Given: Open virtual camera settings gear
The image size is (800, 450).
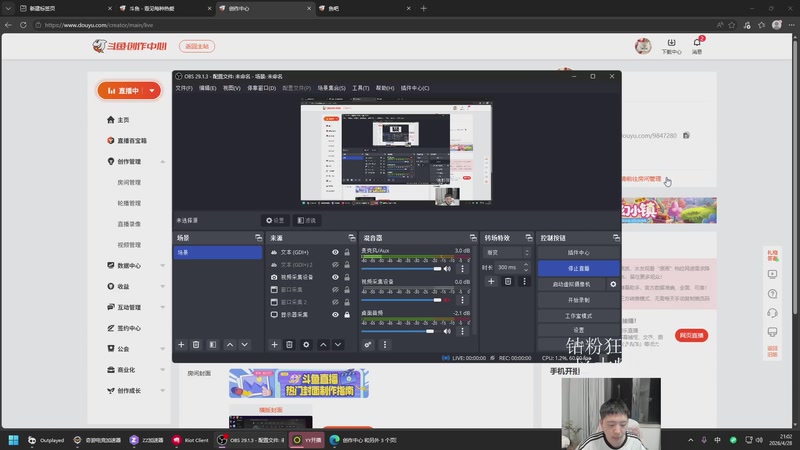Looking at the screenshot, I should pyautogui.click(x=613, y=284).
